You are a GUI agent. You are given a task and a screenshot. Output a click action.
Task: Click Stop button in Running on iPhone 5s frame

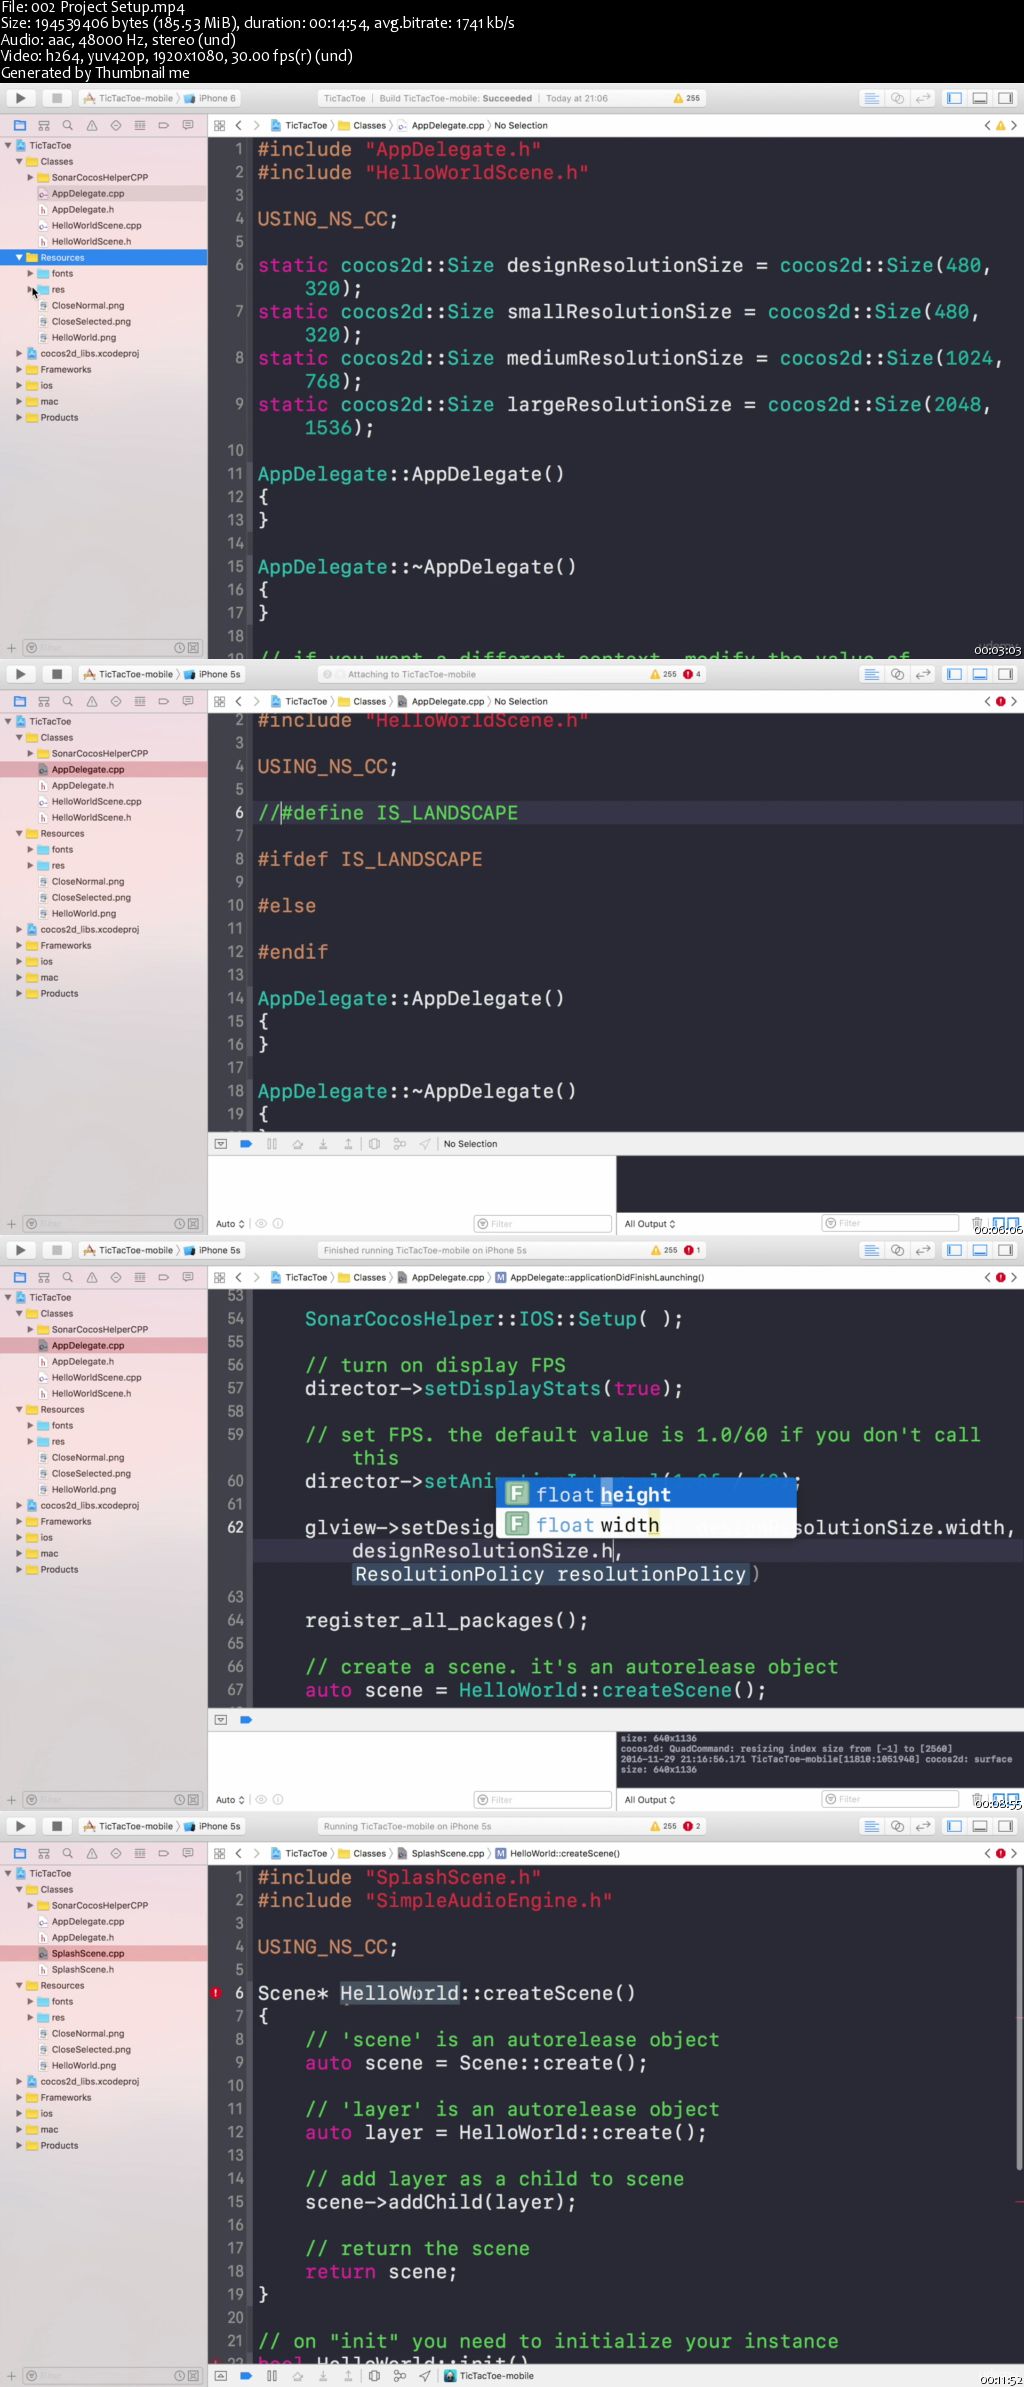[57, 1826]
